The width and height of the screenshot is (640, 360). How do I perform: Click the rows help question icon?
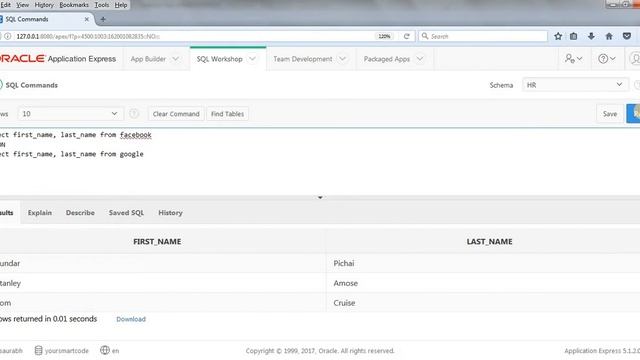point(134,114)
